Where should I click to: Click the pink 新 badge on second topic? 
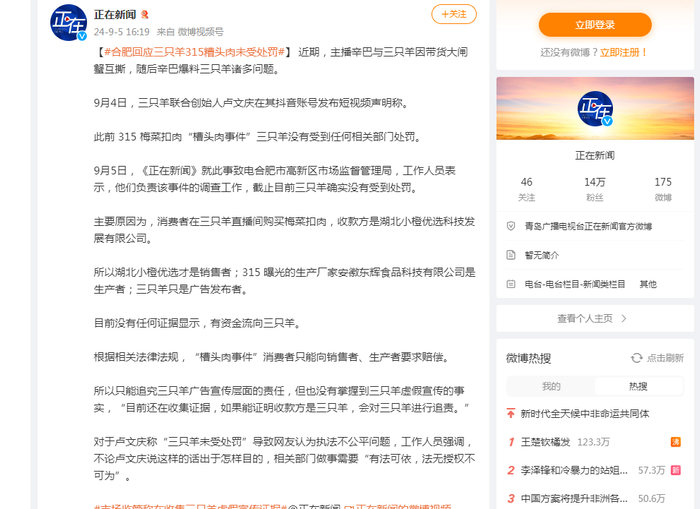(x=675, y=470)
